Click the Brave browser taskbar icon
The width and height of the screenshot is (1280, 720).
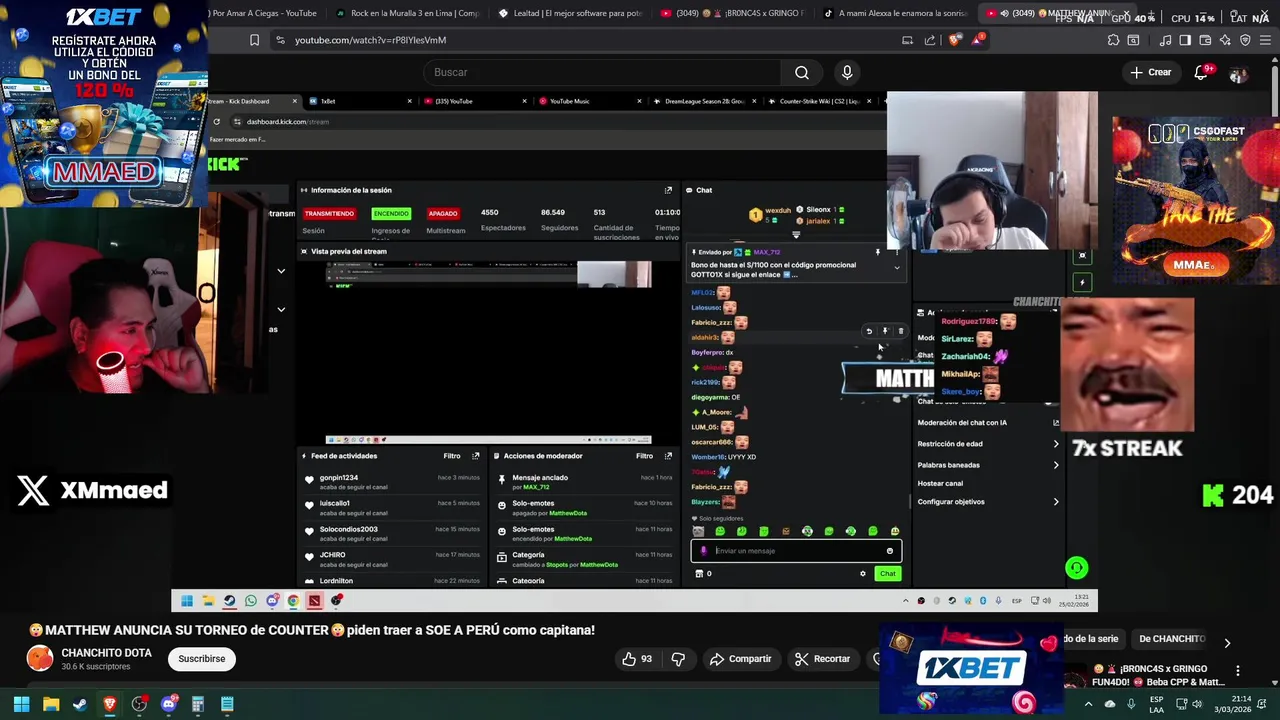coord(110,705)
